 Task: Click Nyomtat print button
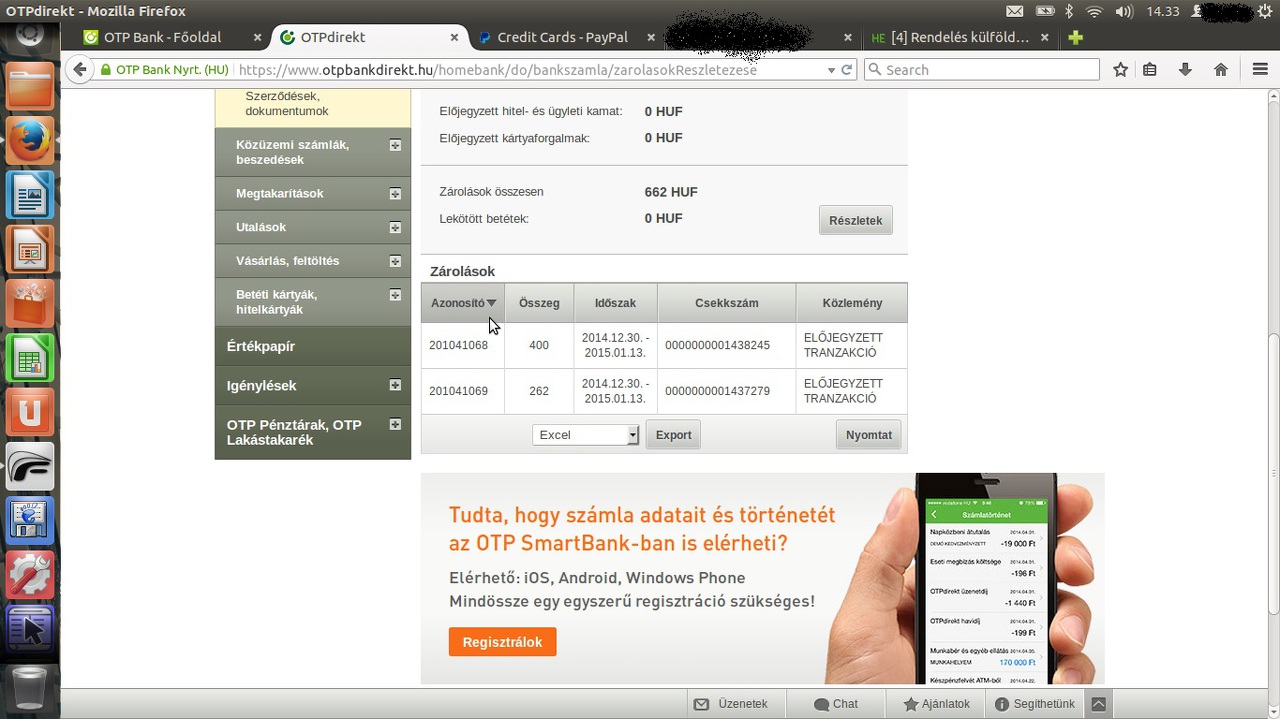pos(869,435)
